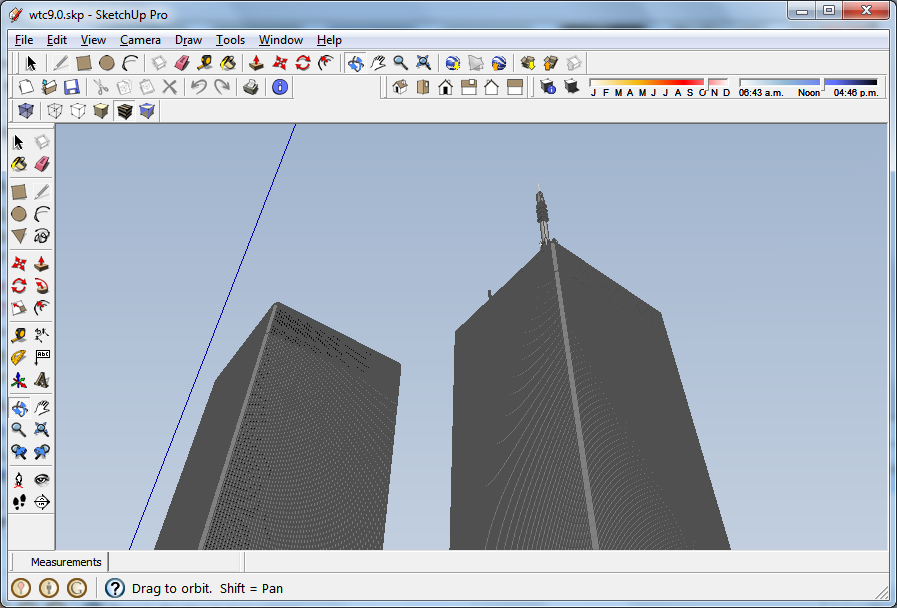Select the Protractor tool in left toolbar
Image resolution: width=897 pixels, height=608 pixels.
(x=19, y=358)
